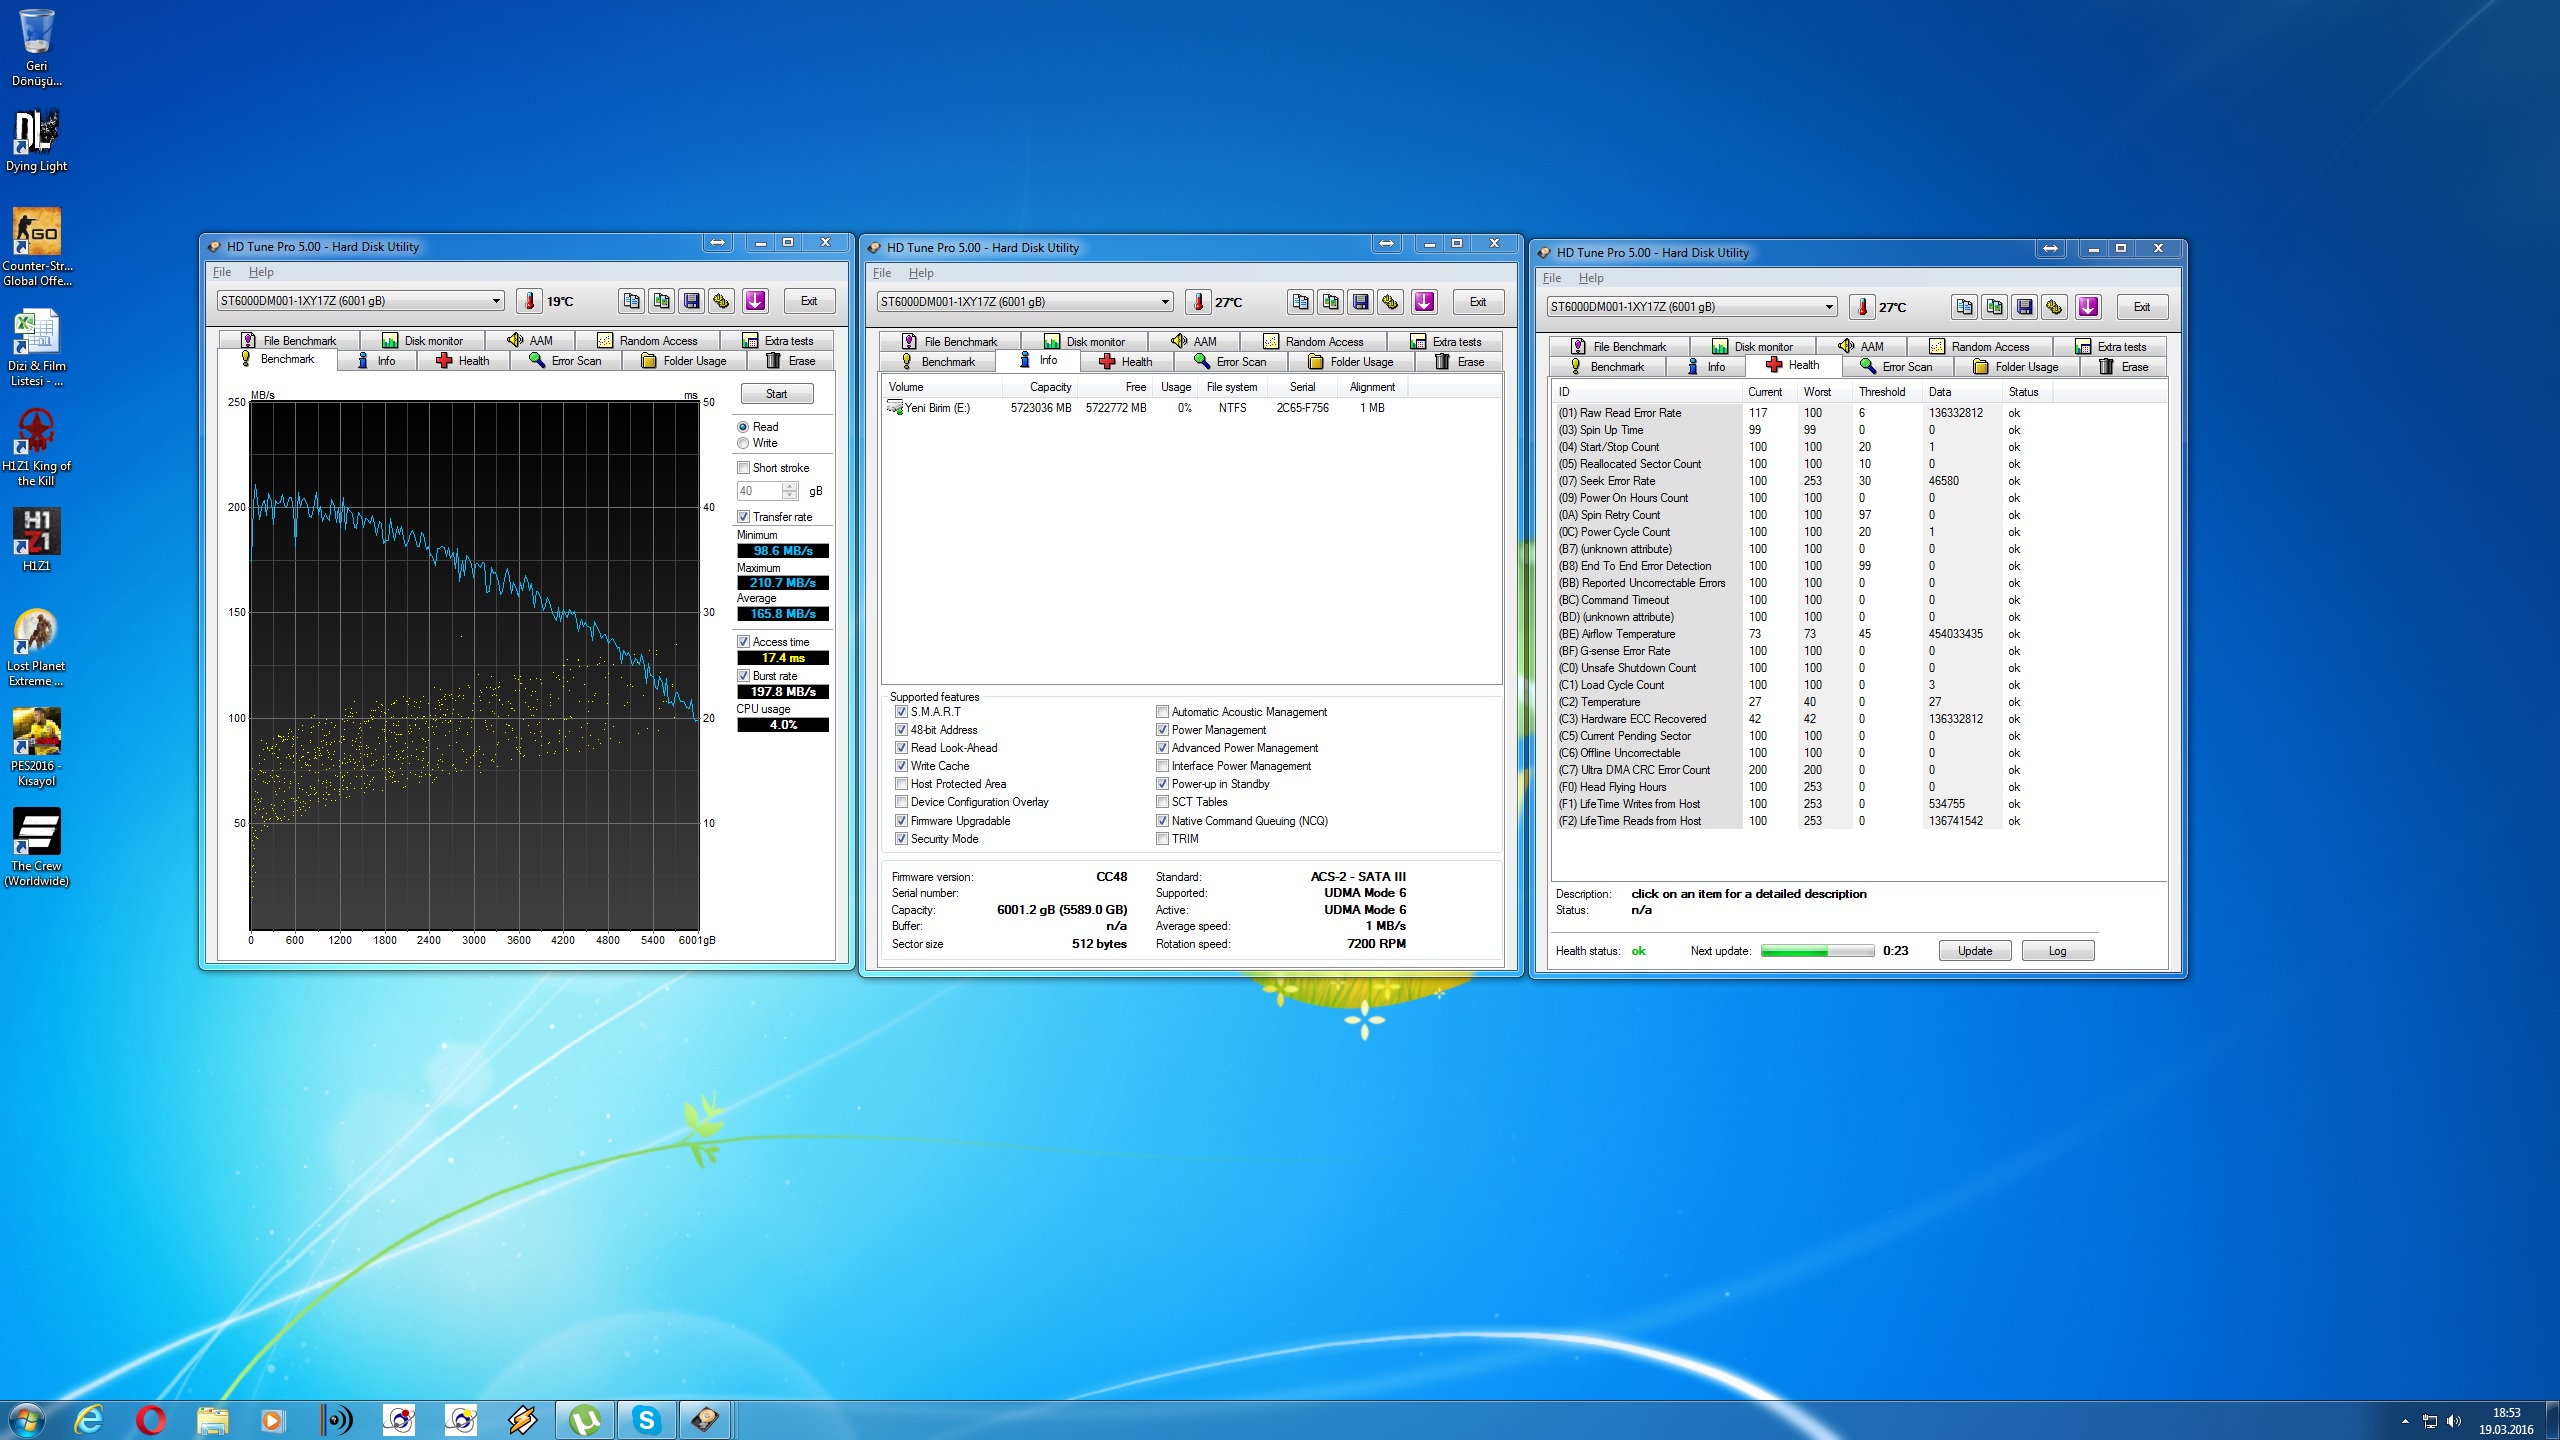
Task: Show hidden icons arrow in the system tray
Action: click(x=2405, y=1421)
